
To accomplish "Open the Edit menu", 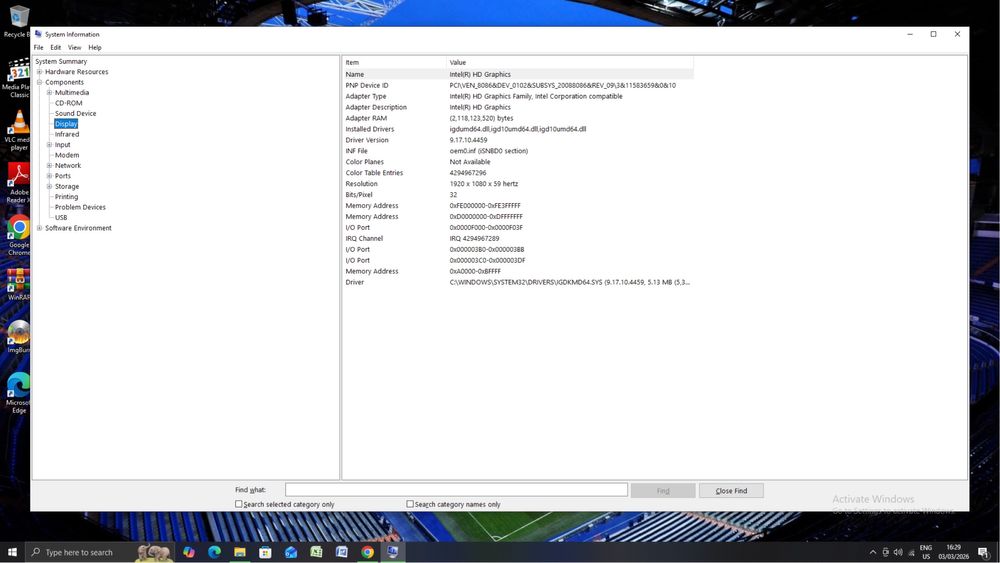I will [x=55, y=47].
